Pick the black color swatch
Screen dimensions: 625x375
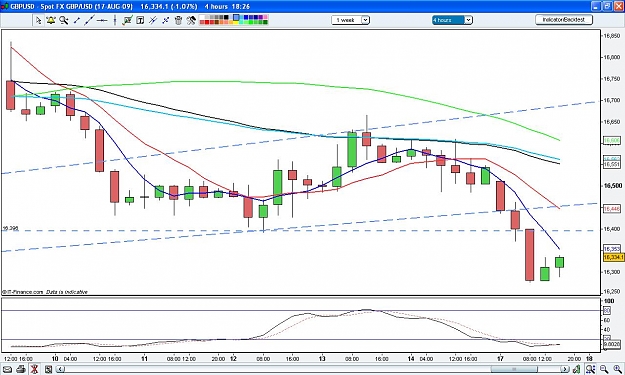tap(226, 17)
